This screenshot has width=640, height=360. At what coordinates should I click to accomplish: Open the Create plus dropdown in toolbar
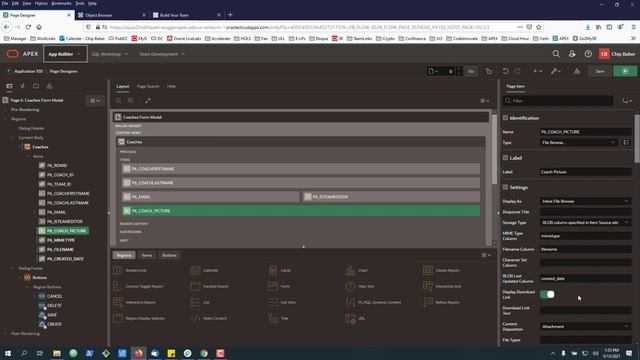(538, 71)
